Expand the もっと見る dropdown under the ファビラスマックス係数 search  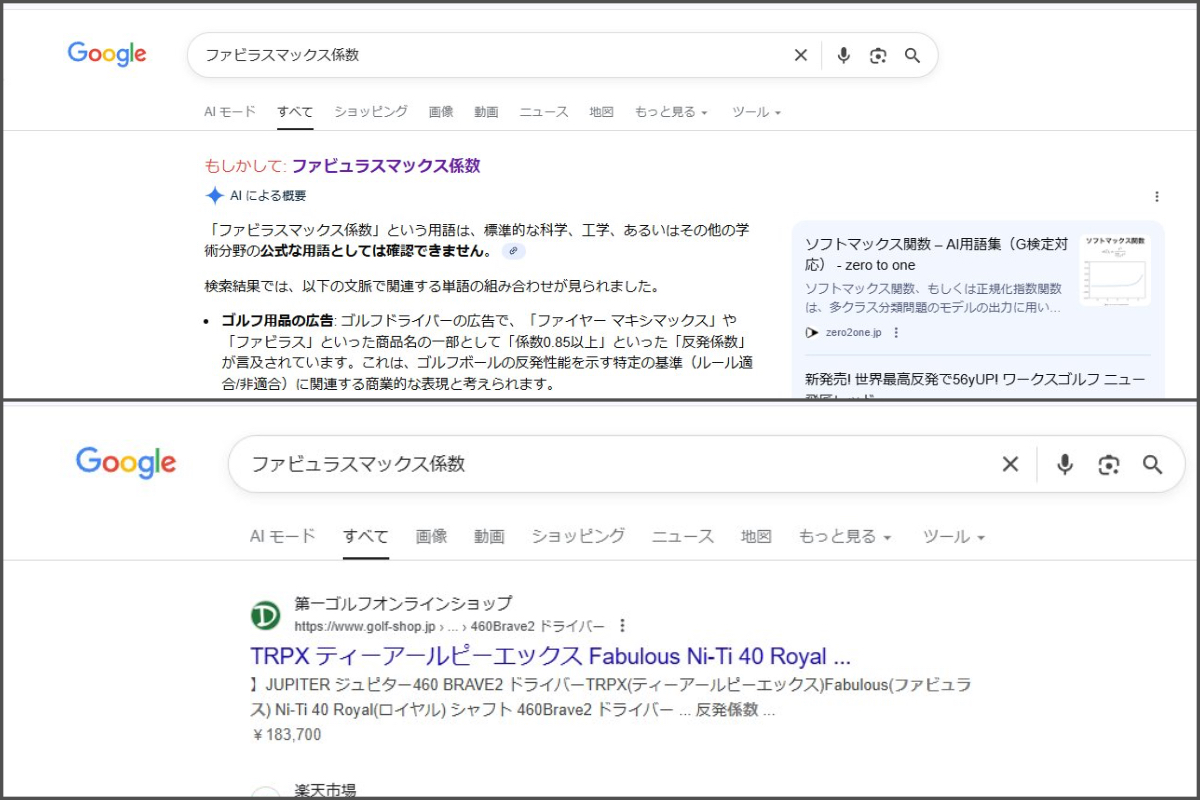(670, 112)
